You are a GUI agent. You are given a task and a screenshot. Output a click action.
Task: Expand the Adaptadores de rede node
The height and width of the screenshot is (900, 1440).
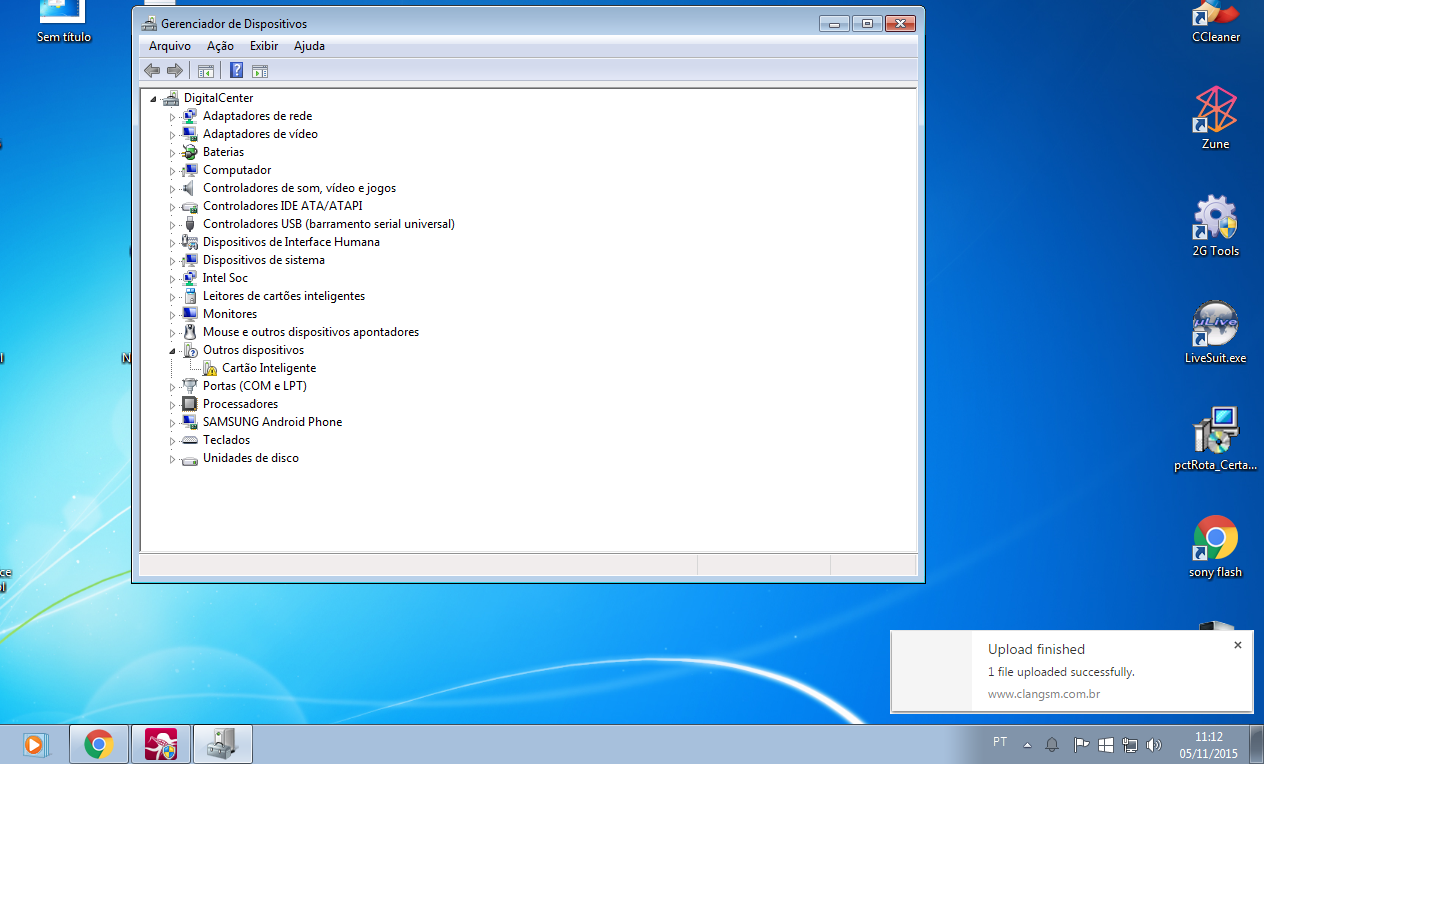click(x=172, y=117)
